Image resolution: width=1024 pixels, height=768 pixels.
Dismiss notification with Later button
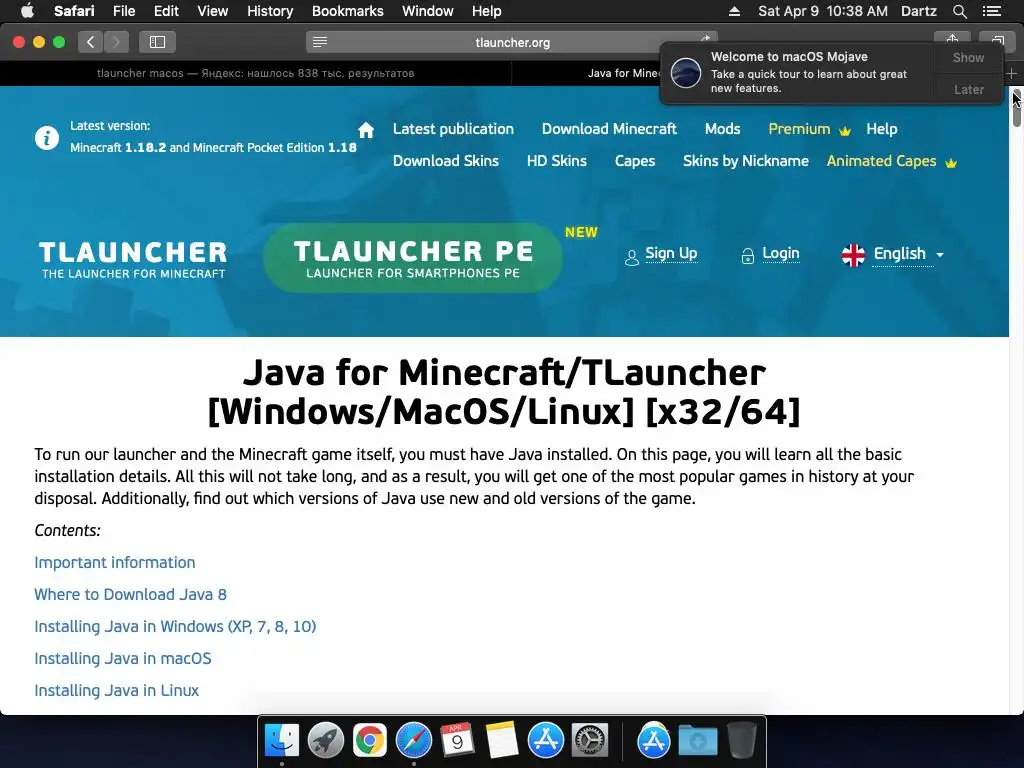coord(968,89)
